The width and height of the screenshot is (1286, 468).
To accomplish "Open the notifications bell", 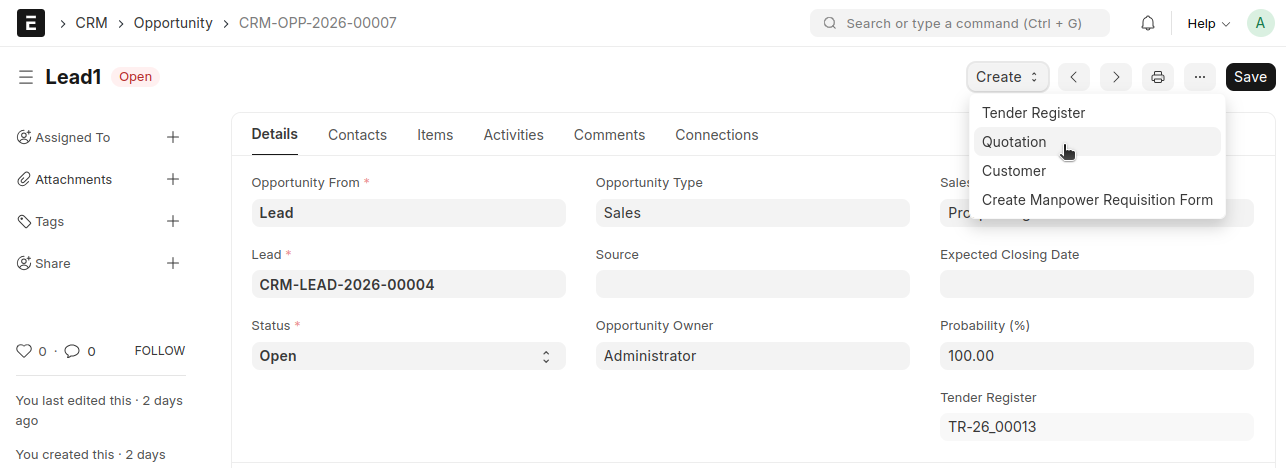I will [x=1148, y=23].
